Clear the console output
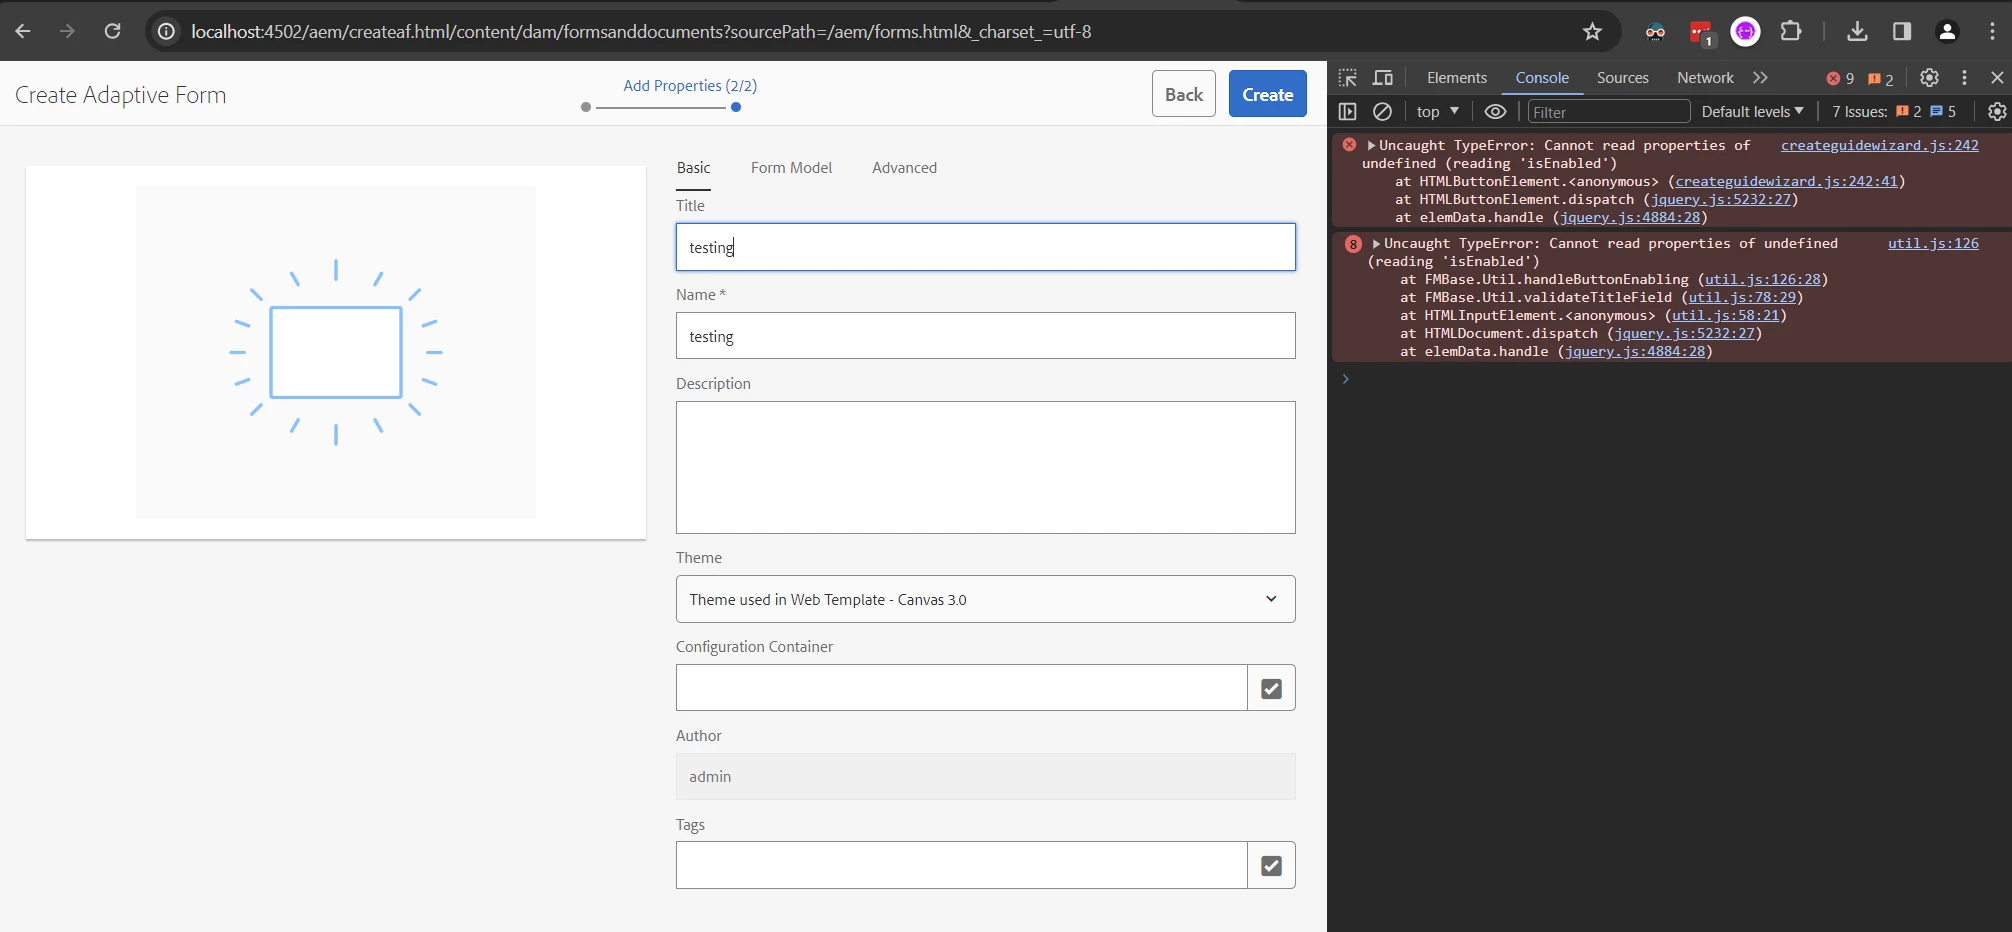2012x932 pixels. pos(1382,111)
